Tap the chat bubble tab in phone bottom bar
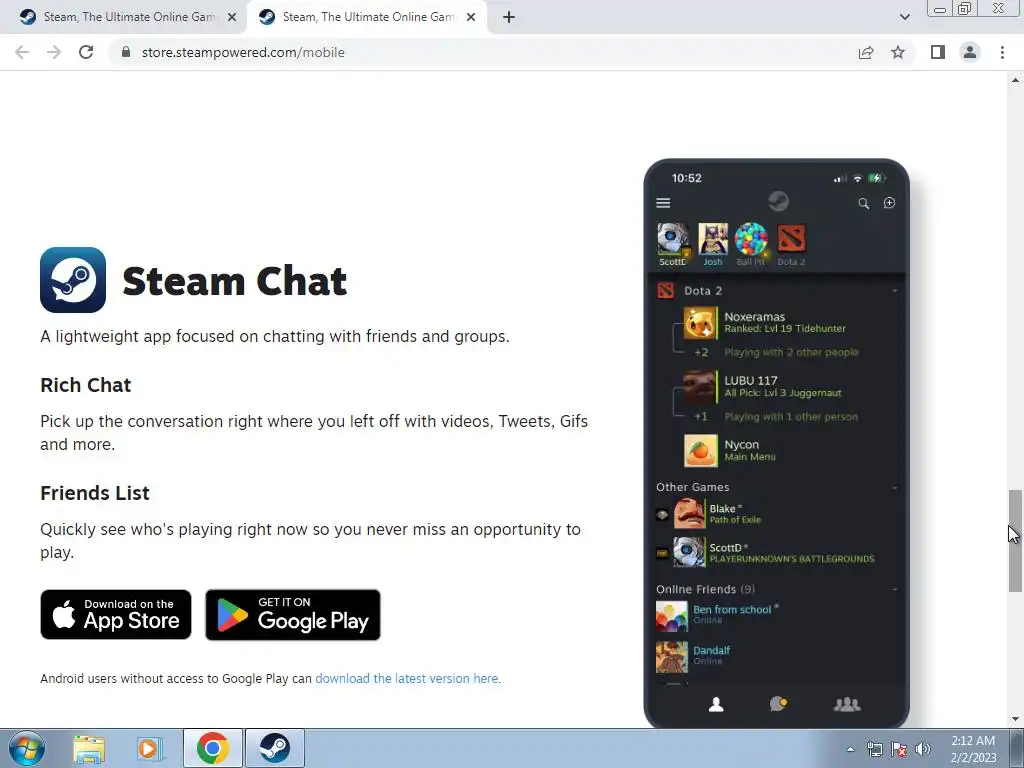 (x=778, y=704)
